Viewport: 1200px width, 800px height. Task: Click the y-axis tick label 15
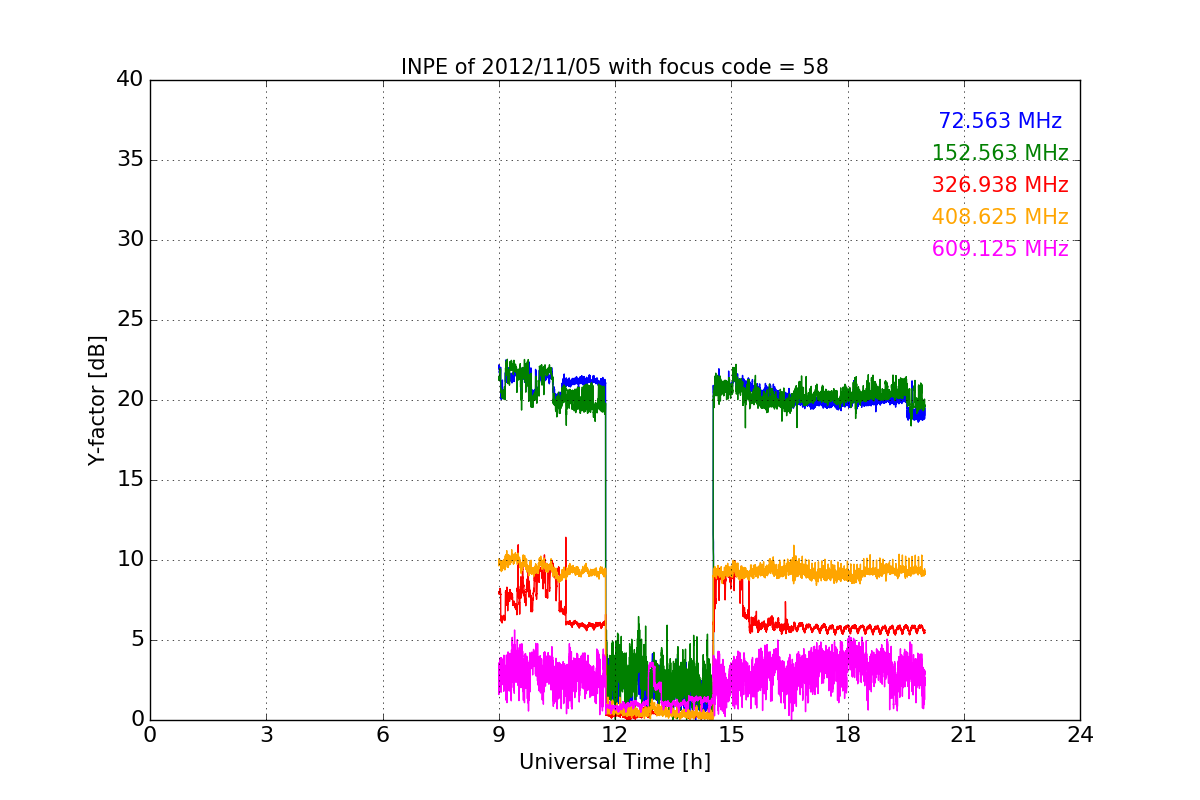[x=130, y=480]
